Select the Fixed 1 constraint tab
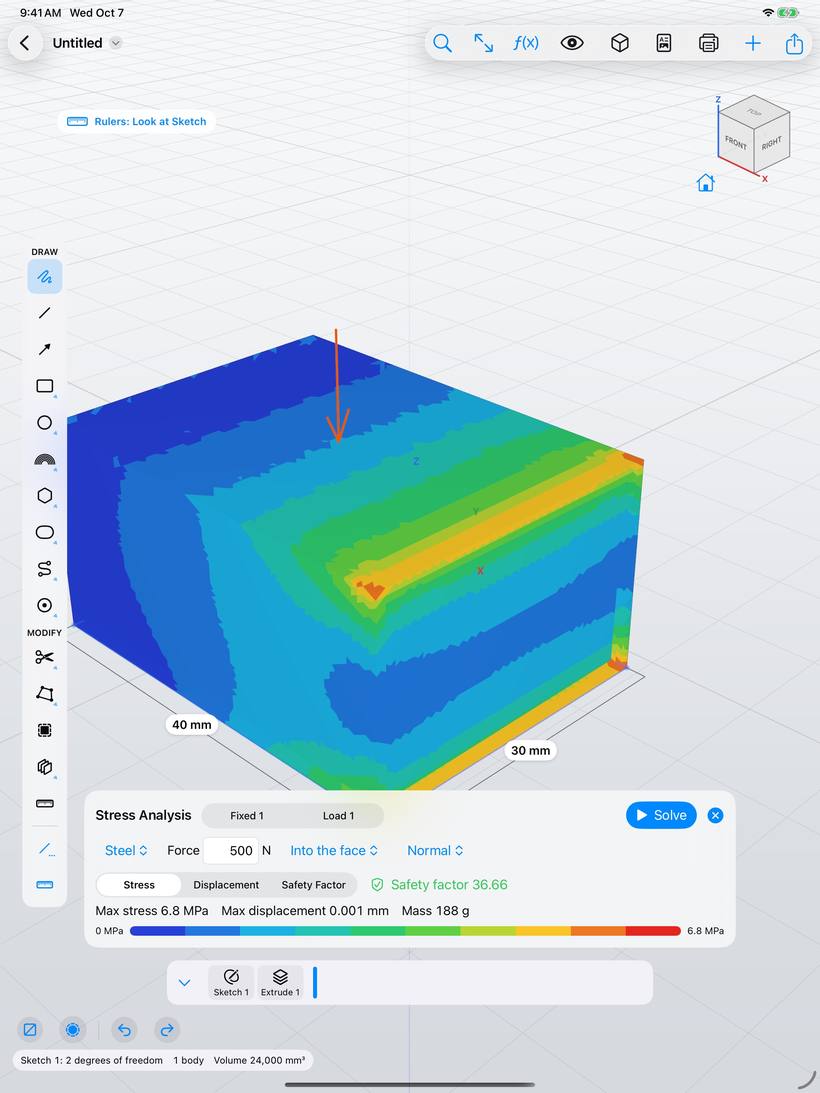This screenshot has width=820, height=1093. 247,816
